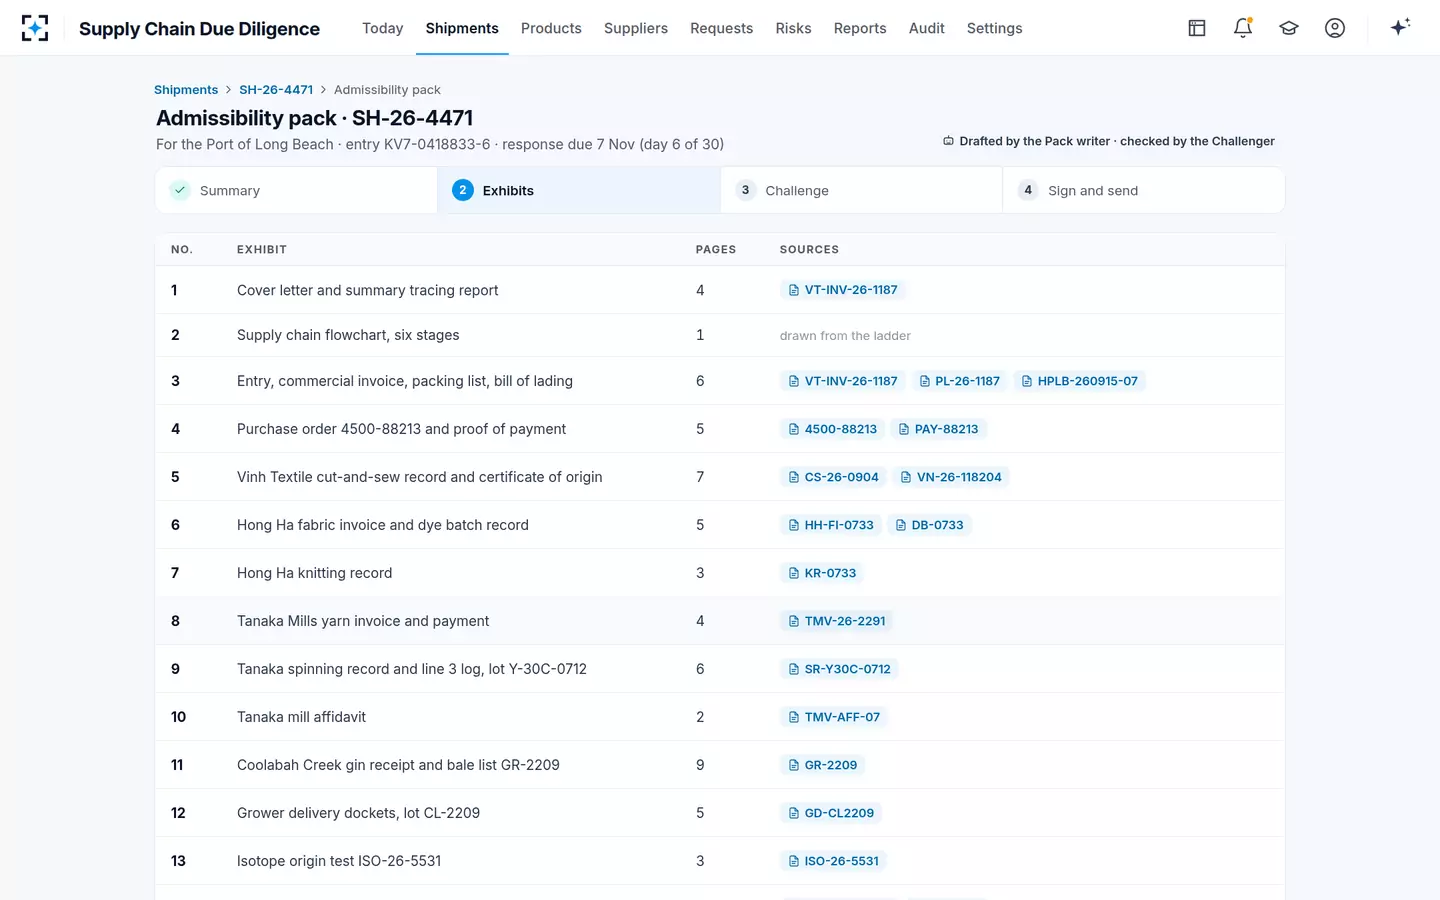Open source document HPLB-260915-07
1440x900 pixels.
(x=1079, y=381)
